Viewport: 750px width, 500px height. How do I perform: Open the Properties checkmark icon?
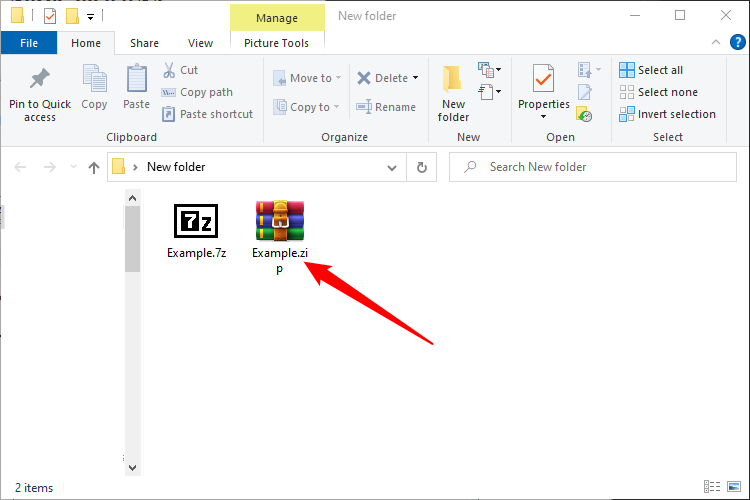coord(543,78)
